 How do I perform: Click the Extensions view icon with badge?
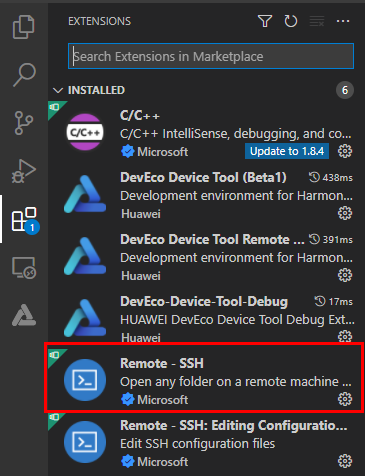tap(25, 220)
